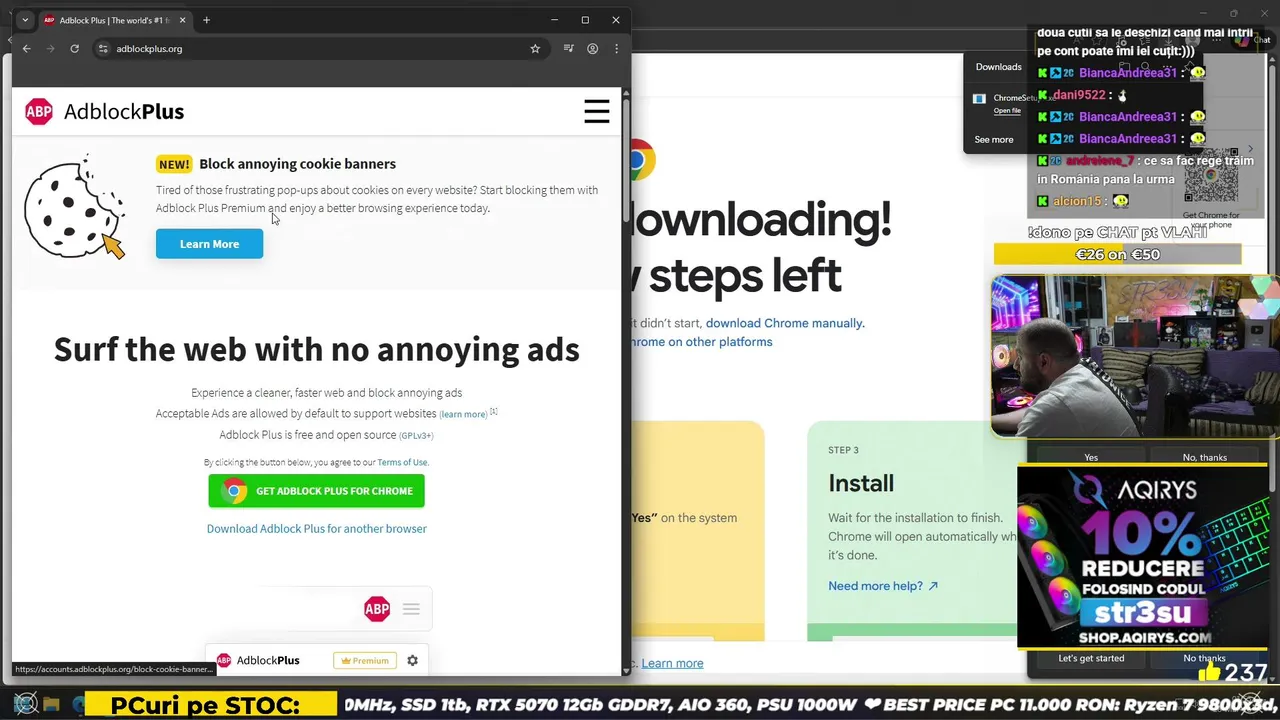Click the Copilot Chat icon in background browser

click(1254, 40)
